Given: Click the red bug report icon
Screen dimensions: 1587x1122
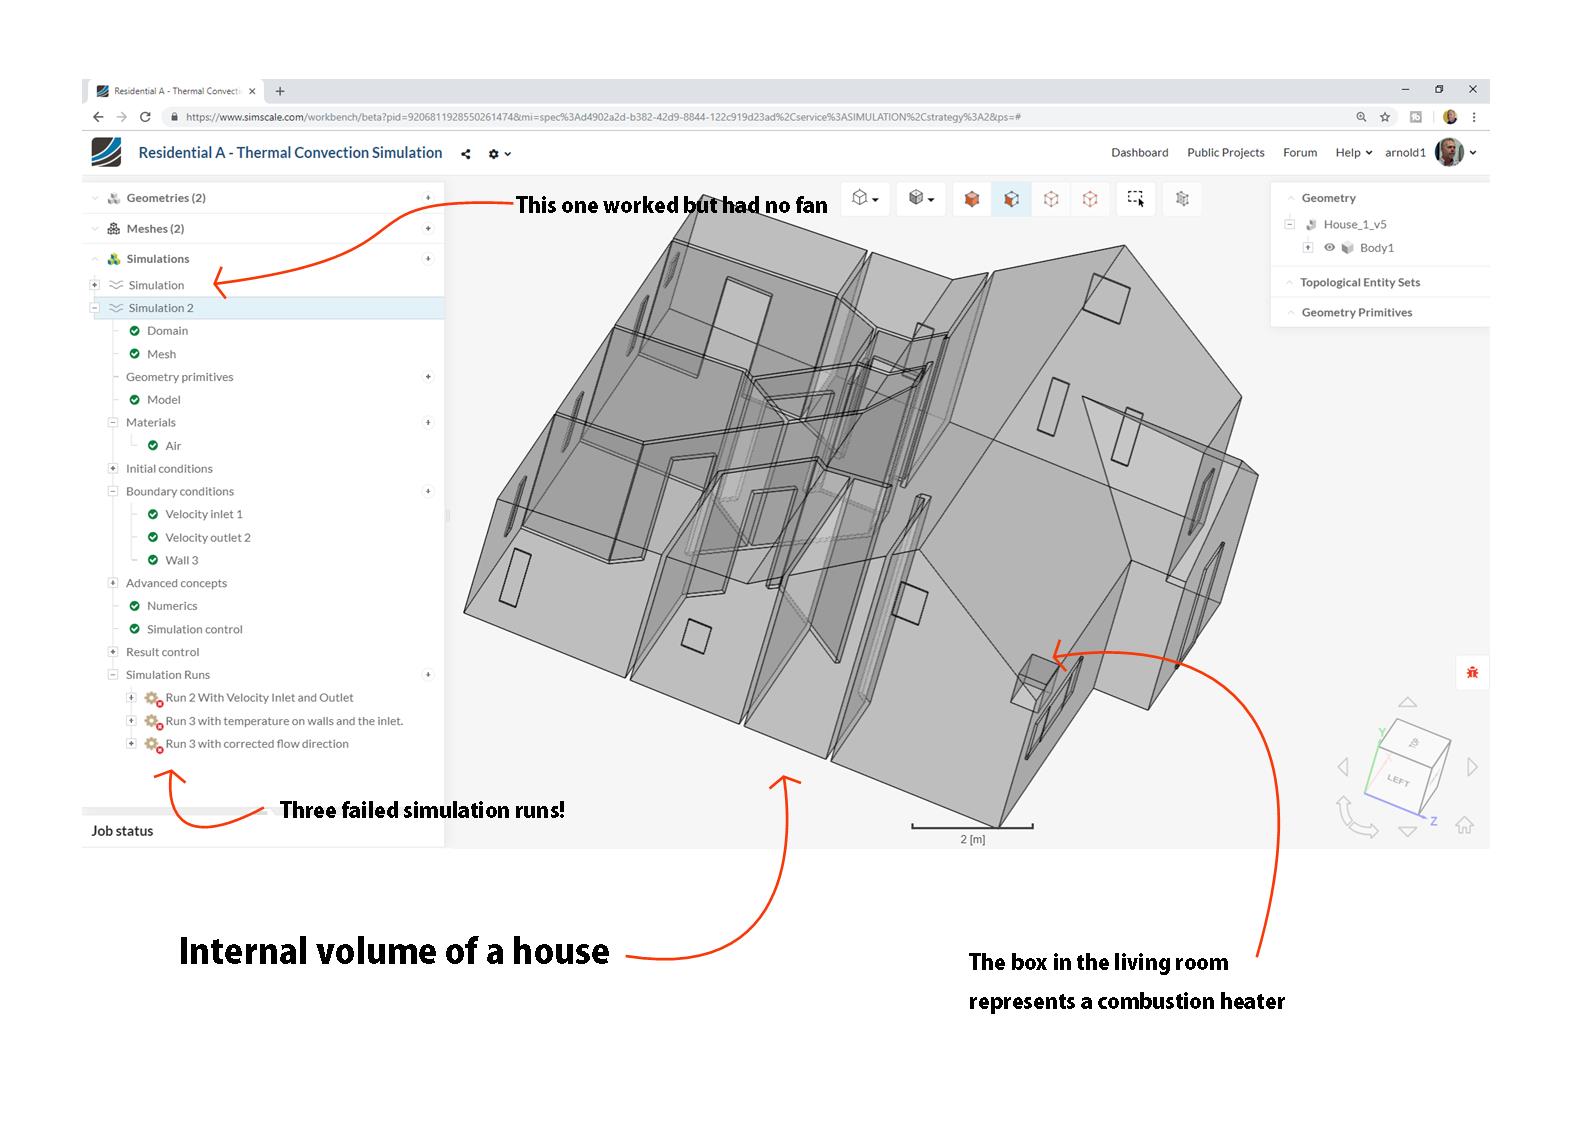Looking at the screenshot, I should tap(1472, 673).
